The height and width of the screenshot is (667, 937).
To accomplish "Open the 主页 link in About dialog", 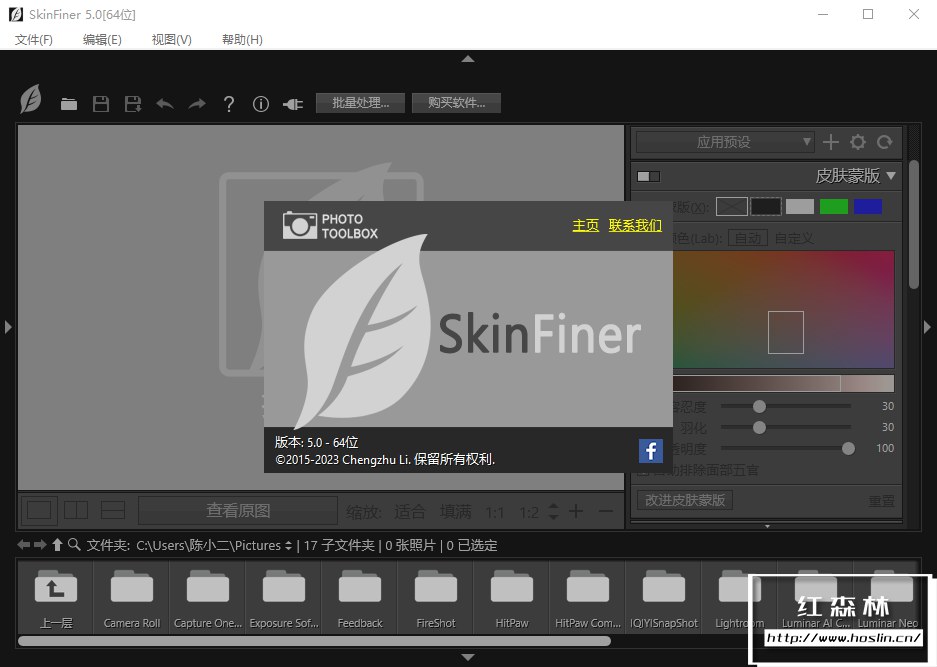I will pyautogui.click(x=586, y=225).
